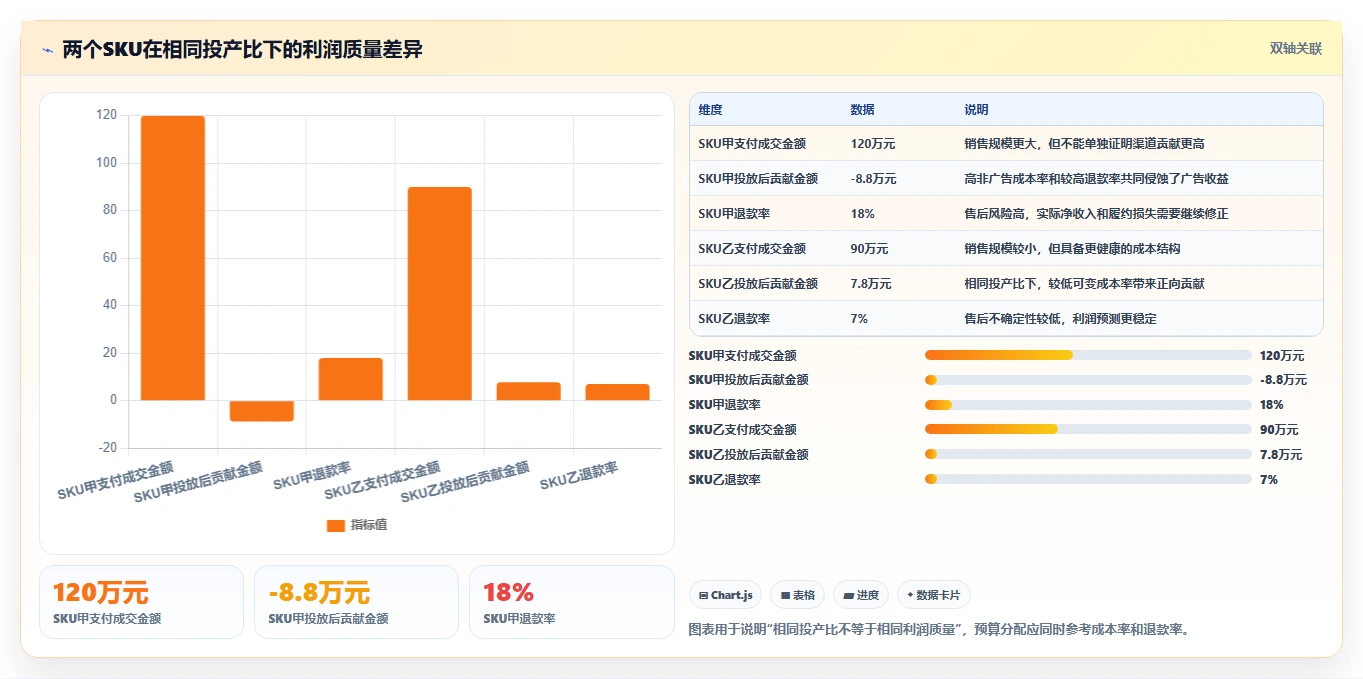The image size is (1363, 679).
Task: Select the 表格 tag button
Action: point(797,595)
